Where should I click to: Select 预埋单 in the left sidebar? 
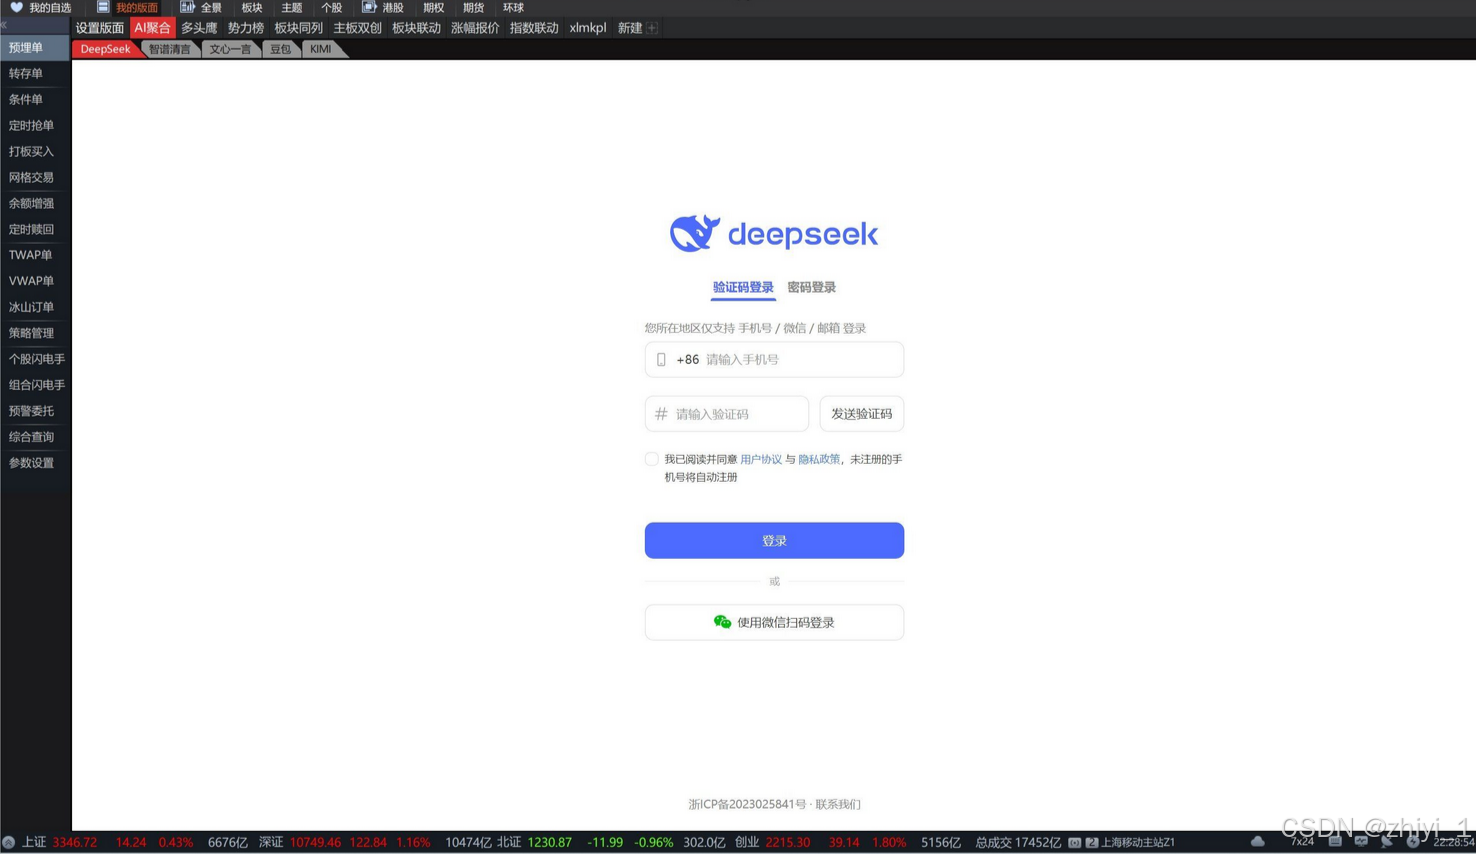35,47
